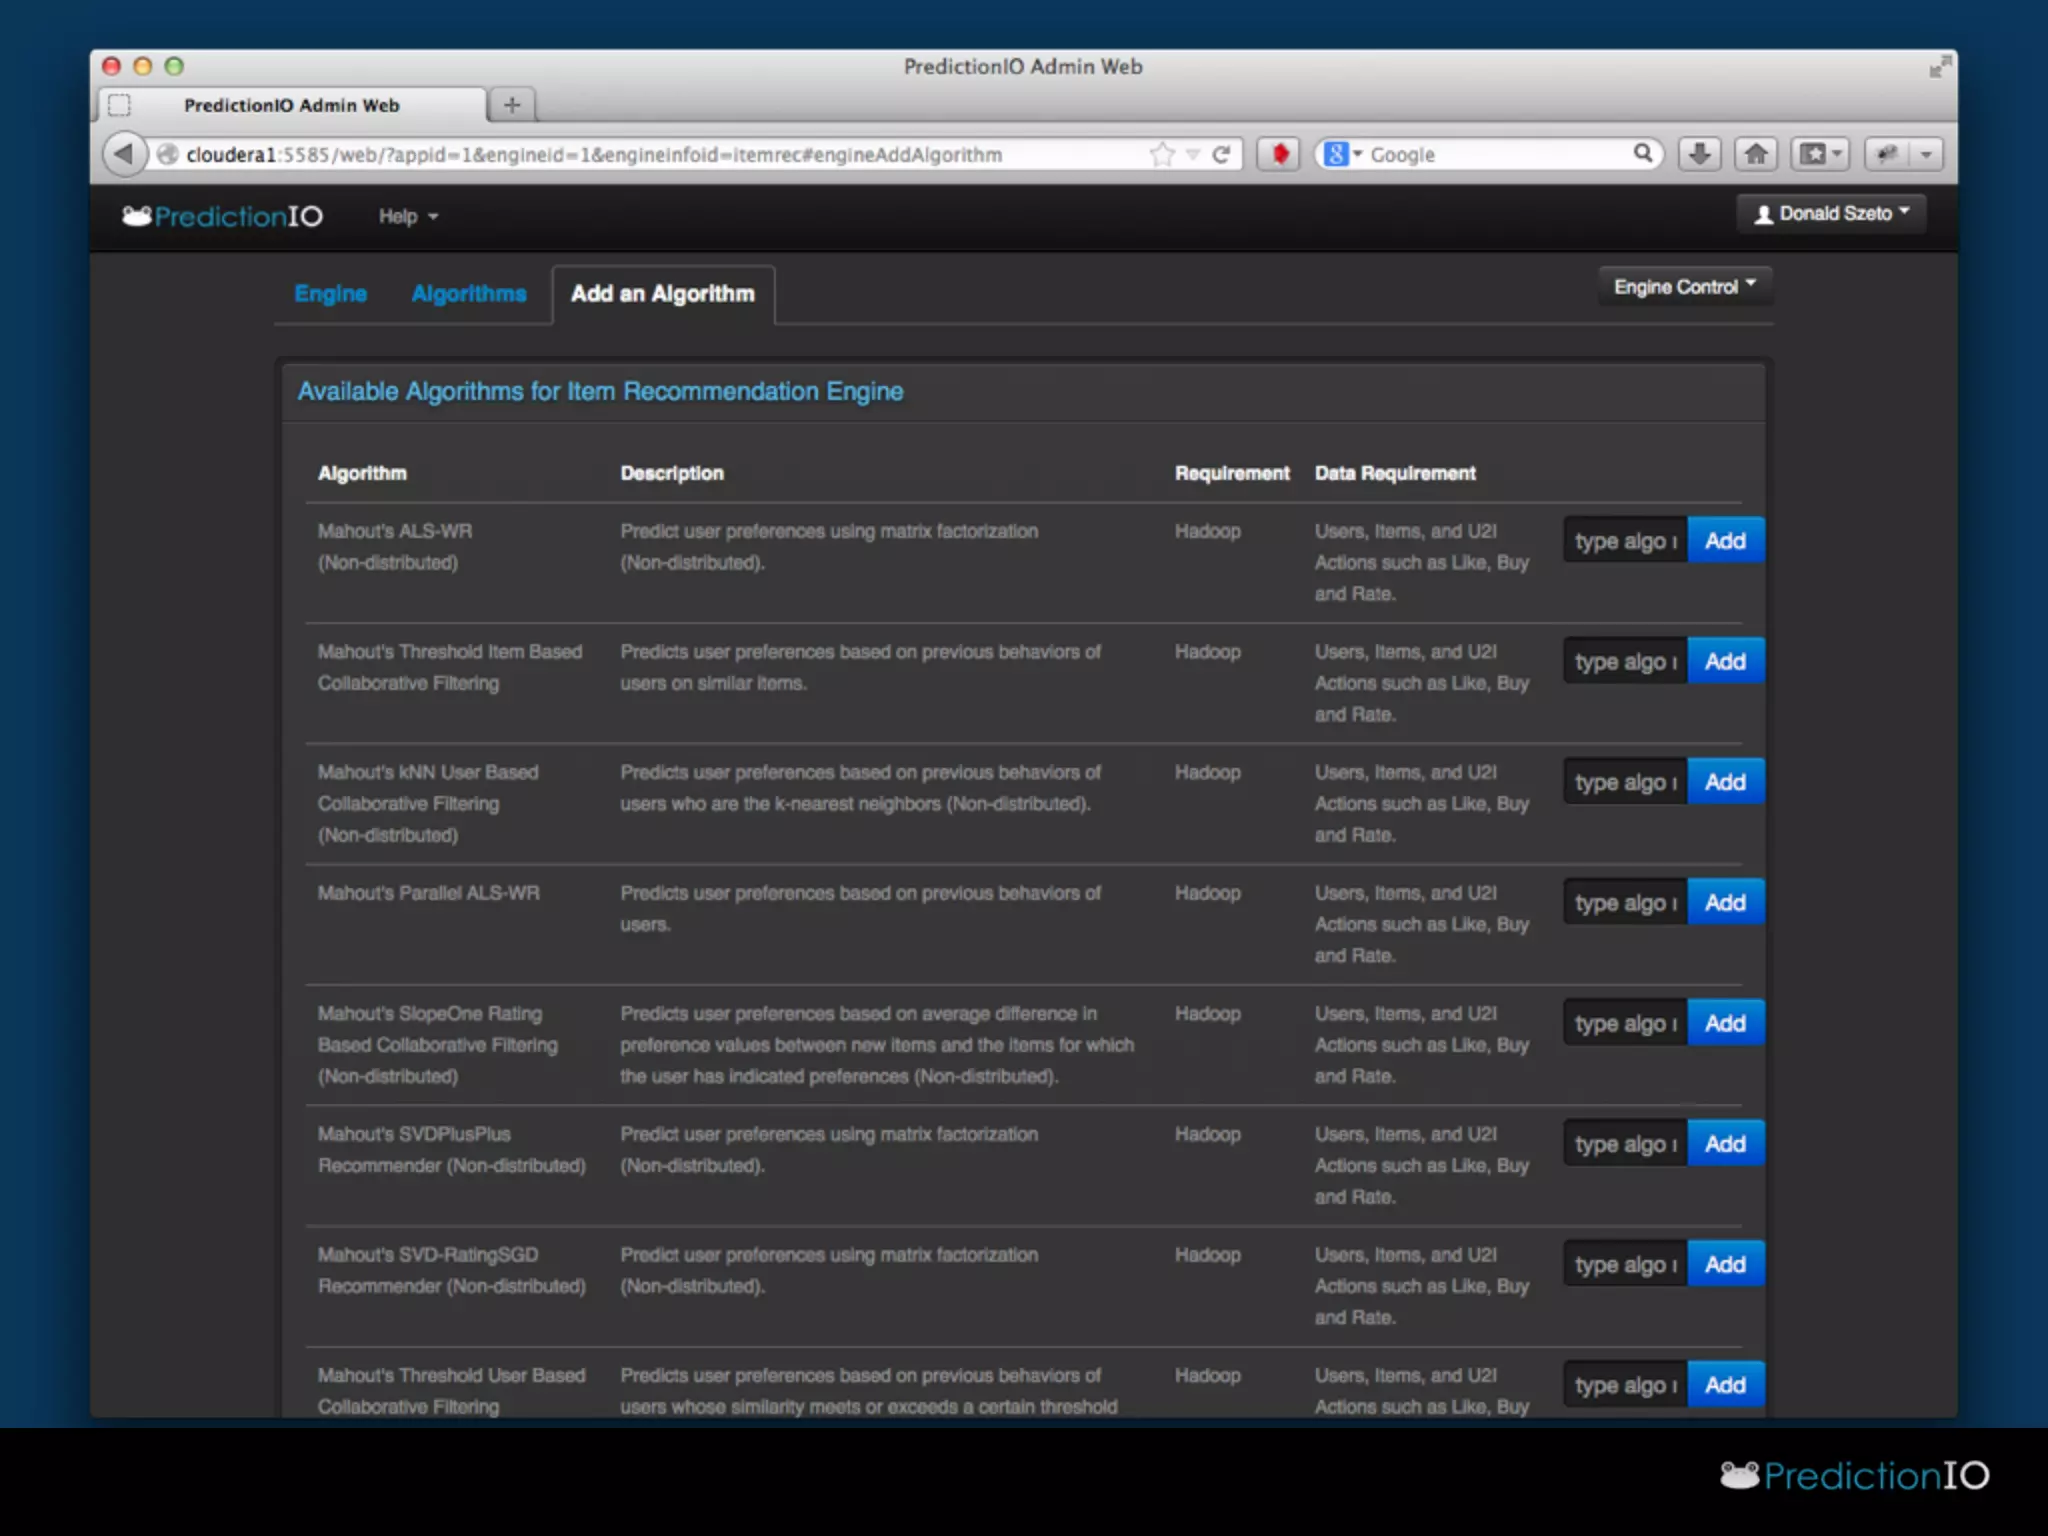
Task: Switch to the Engine tab
Action: [330, 293]
